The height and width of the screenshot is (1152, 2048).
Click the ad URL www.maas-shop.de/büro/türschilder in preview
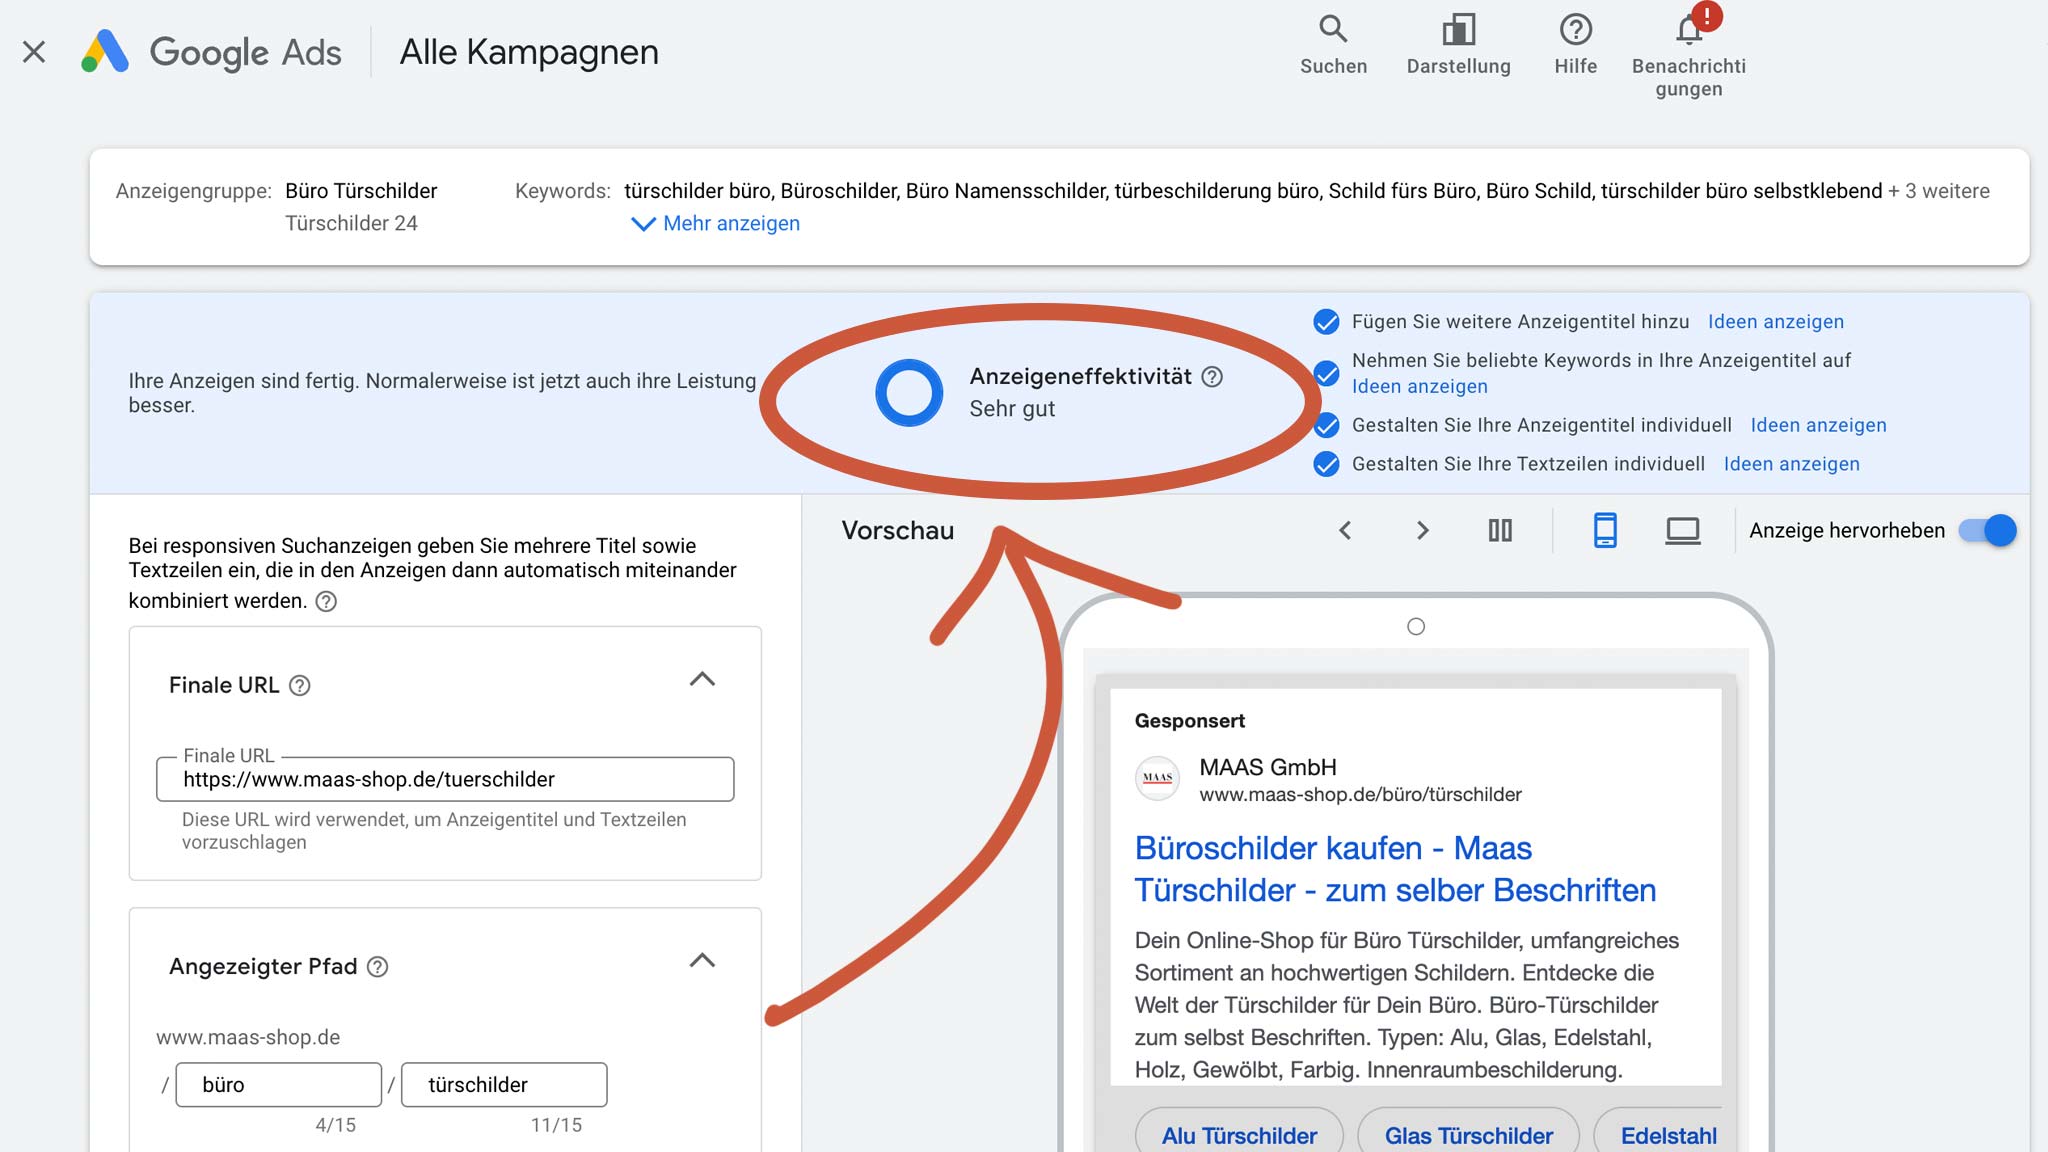click(x=1360, y=795)
